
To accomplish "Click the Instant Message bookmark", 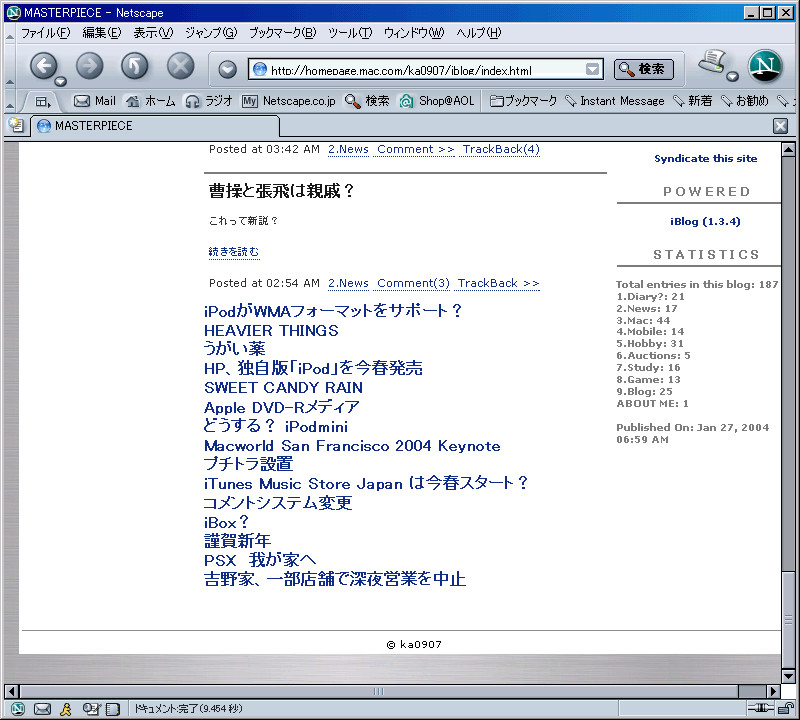I will pos(615,101).
